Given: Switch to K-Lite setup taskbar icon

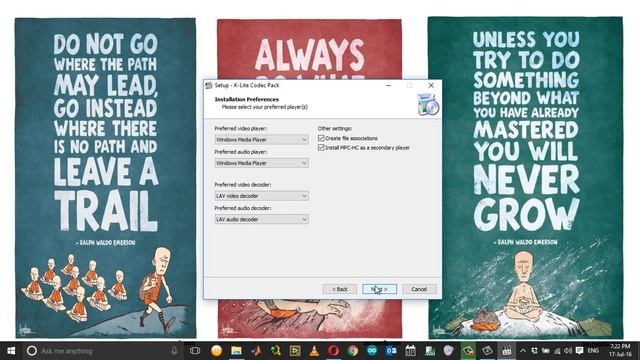Looking at the screenshot, I should 507,351.
